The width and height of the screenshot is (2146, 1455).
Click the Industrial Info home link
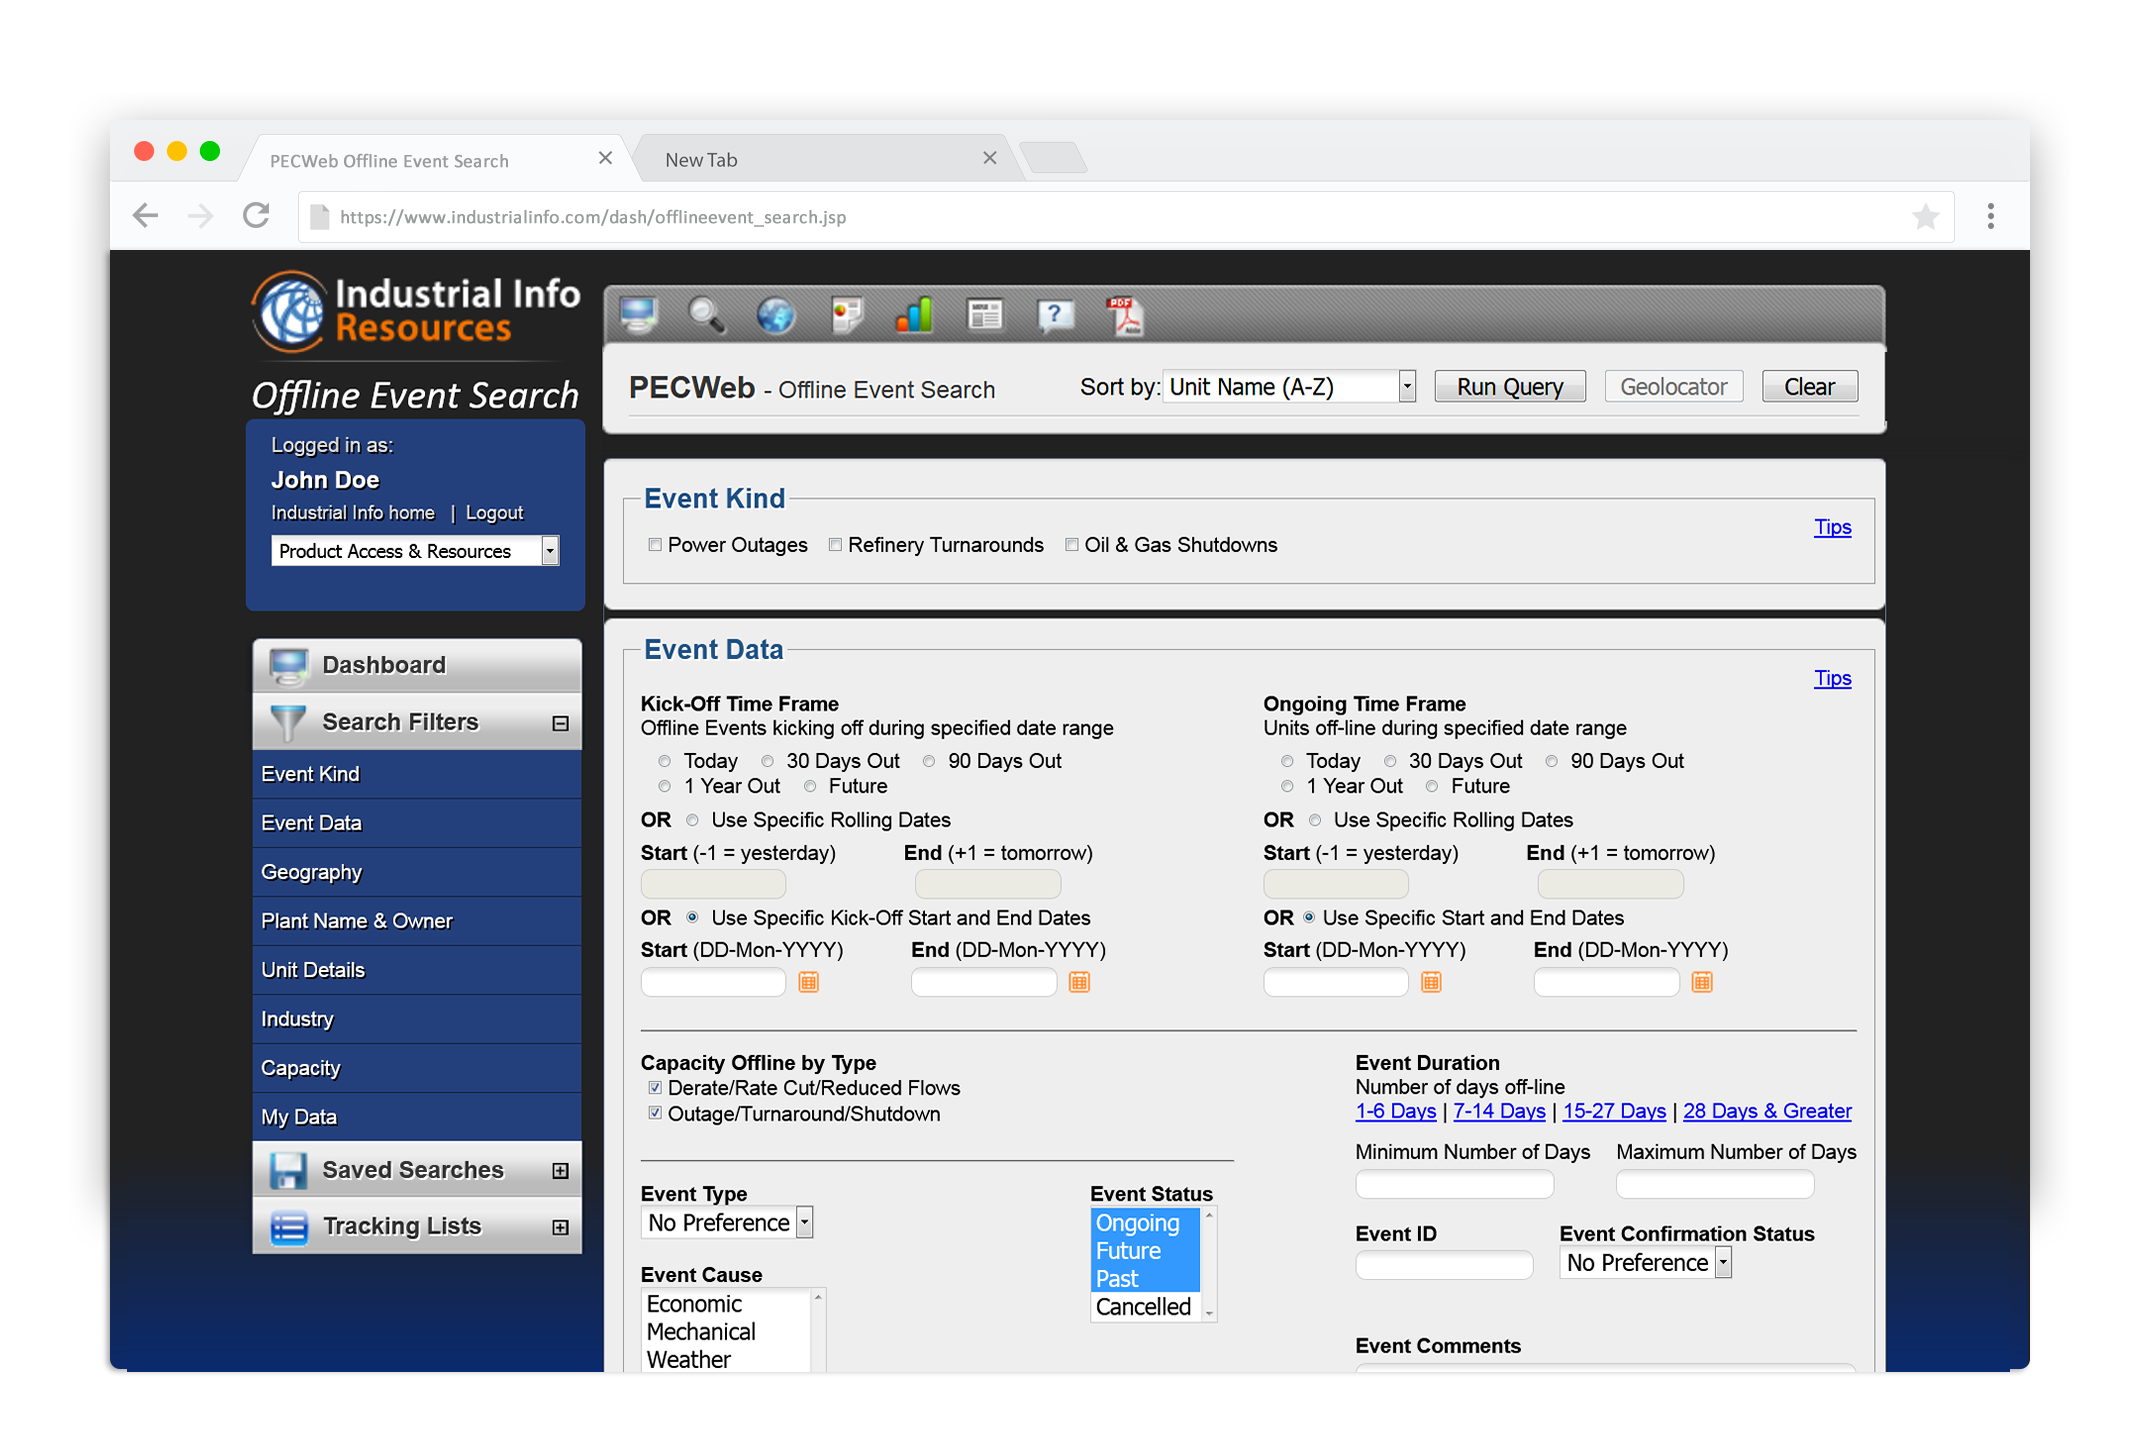(353, 513)
